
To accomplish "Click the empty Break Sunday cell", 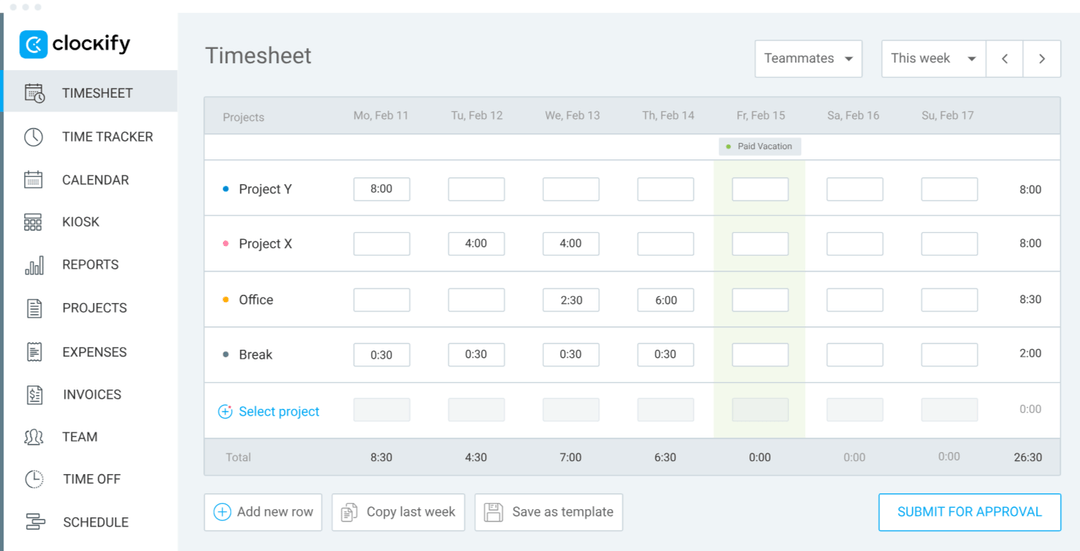I will click(950, 355).
